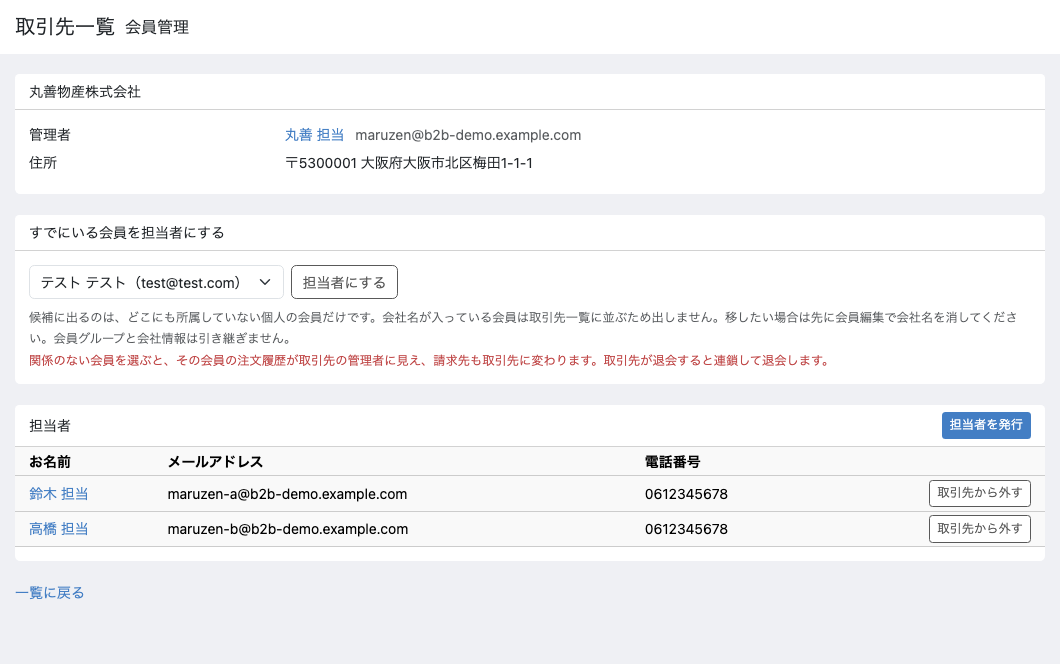Select the email maruzen@b2b-demo.example.com
The height and width of the screenshot is (664, 1060).
[468, 135]
